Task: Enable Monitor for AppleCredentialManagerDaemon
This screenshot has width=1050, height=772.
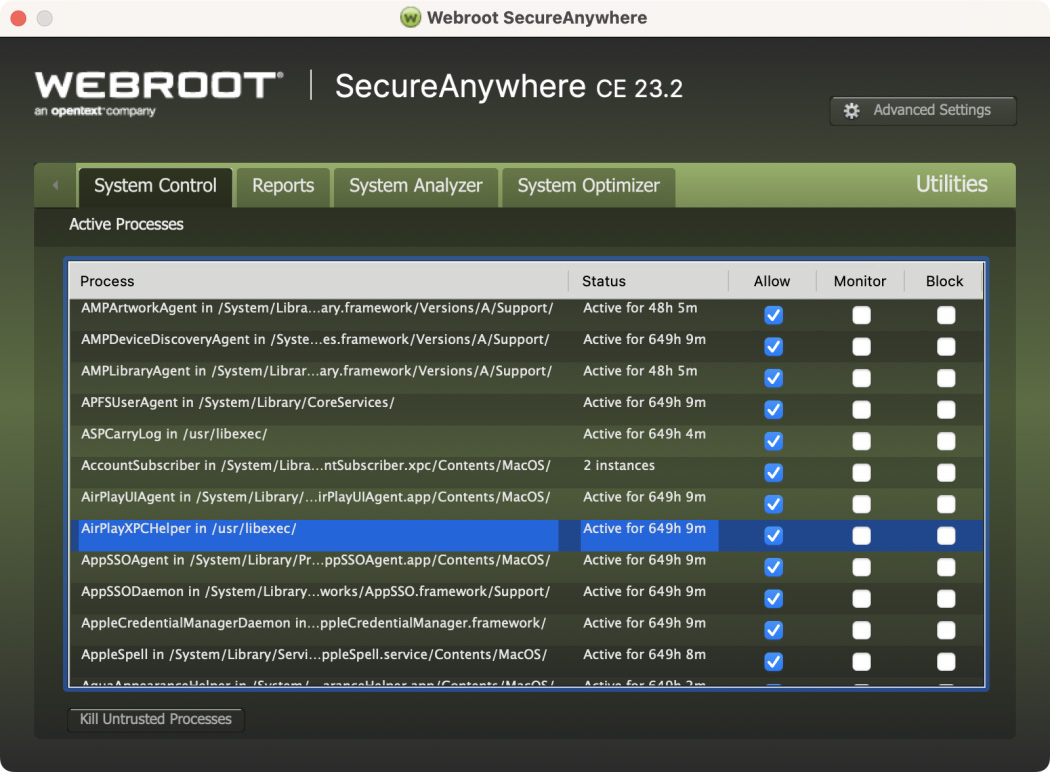Action: pyautogui.click(x=861, y=630)
